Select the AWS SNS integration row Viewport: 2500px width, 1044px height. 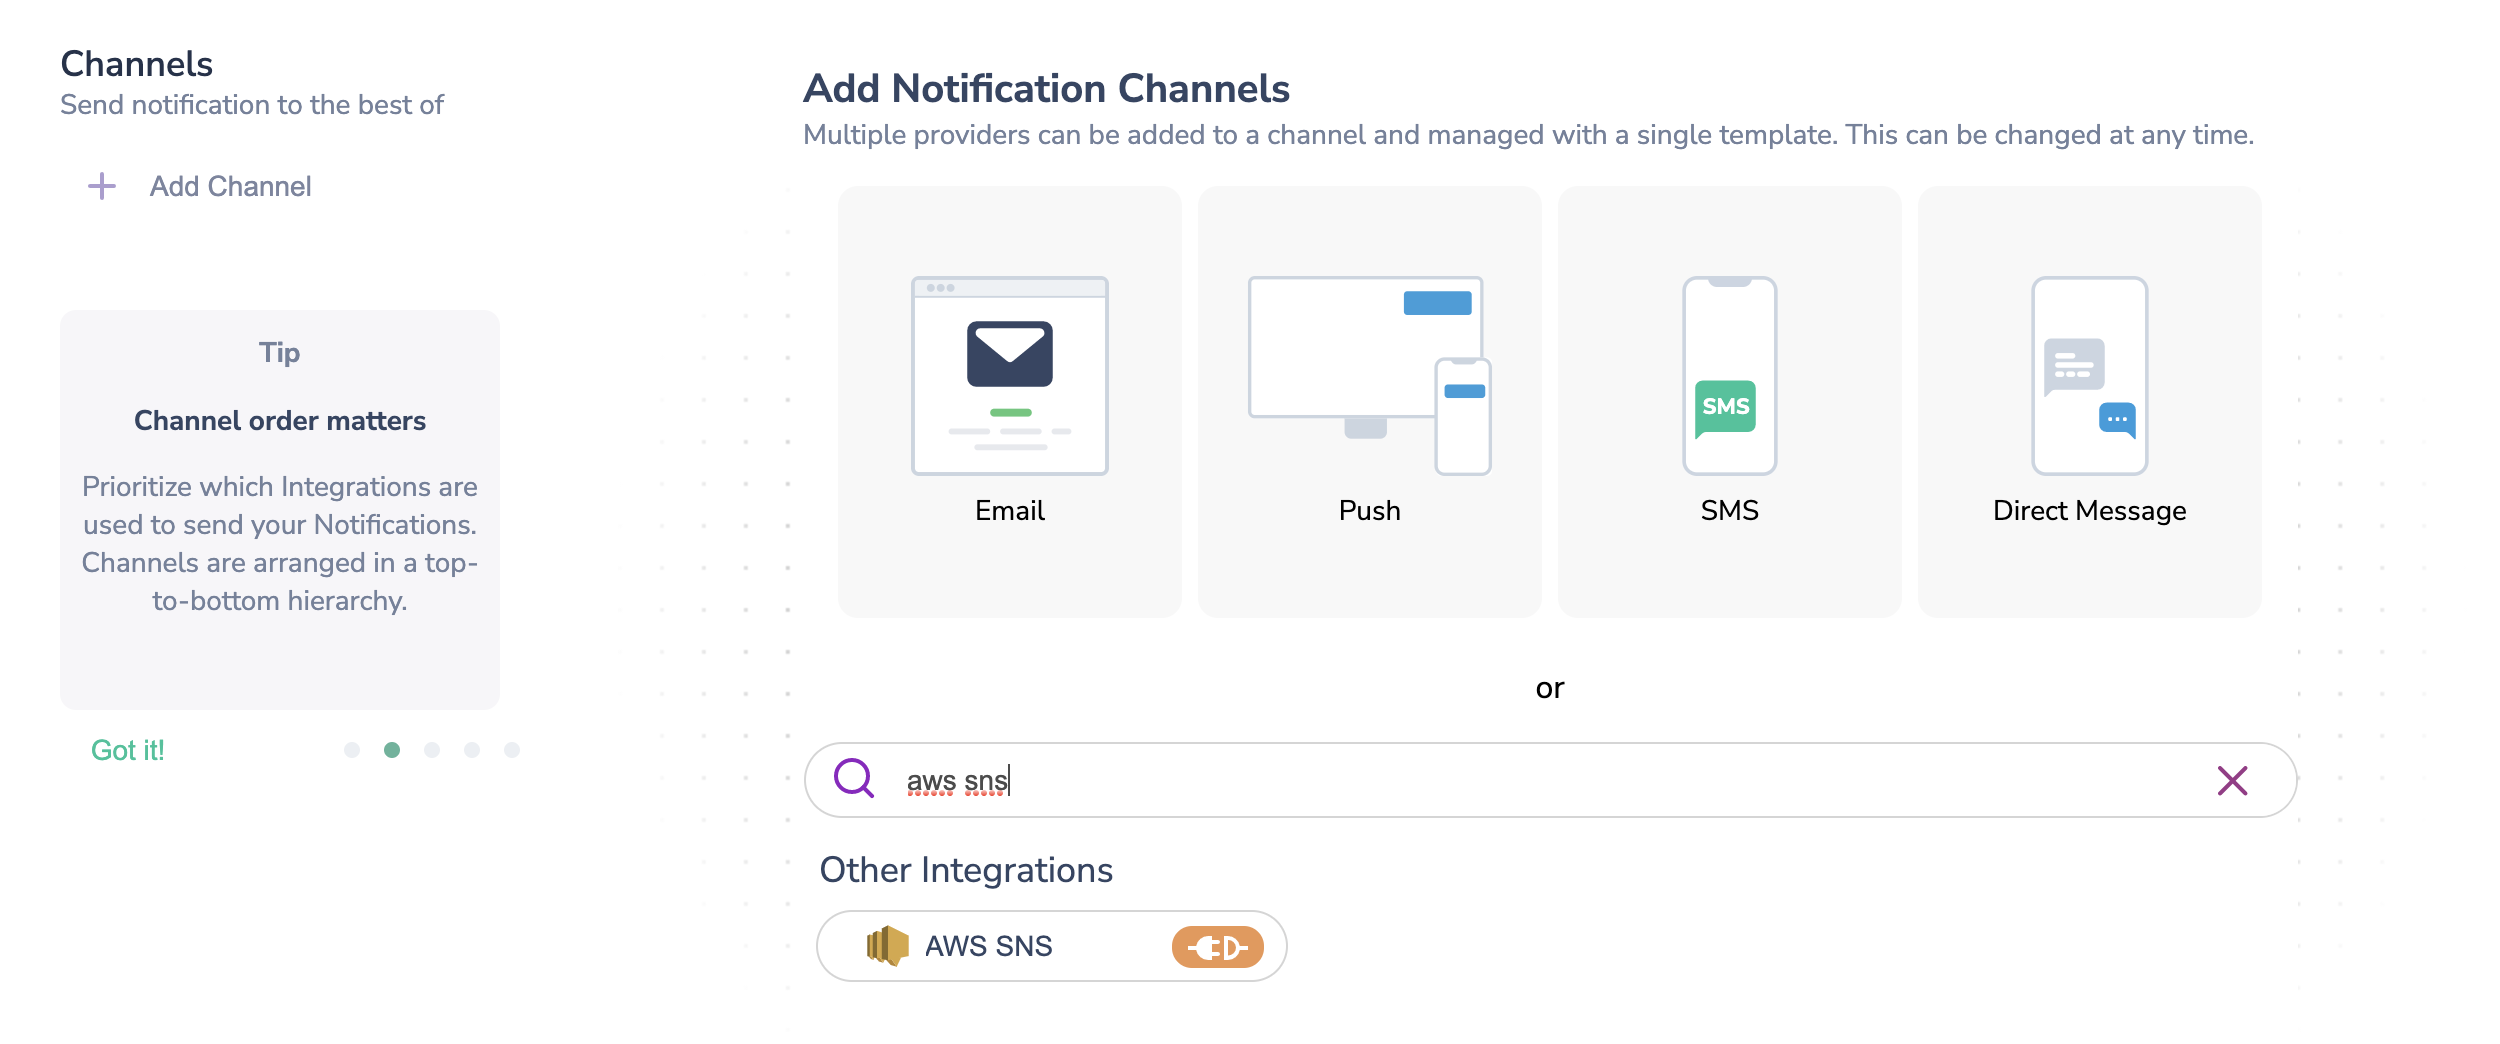click(x=1050, y=945)
